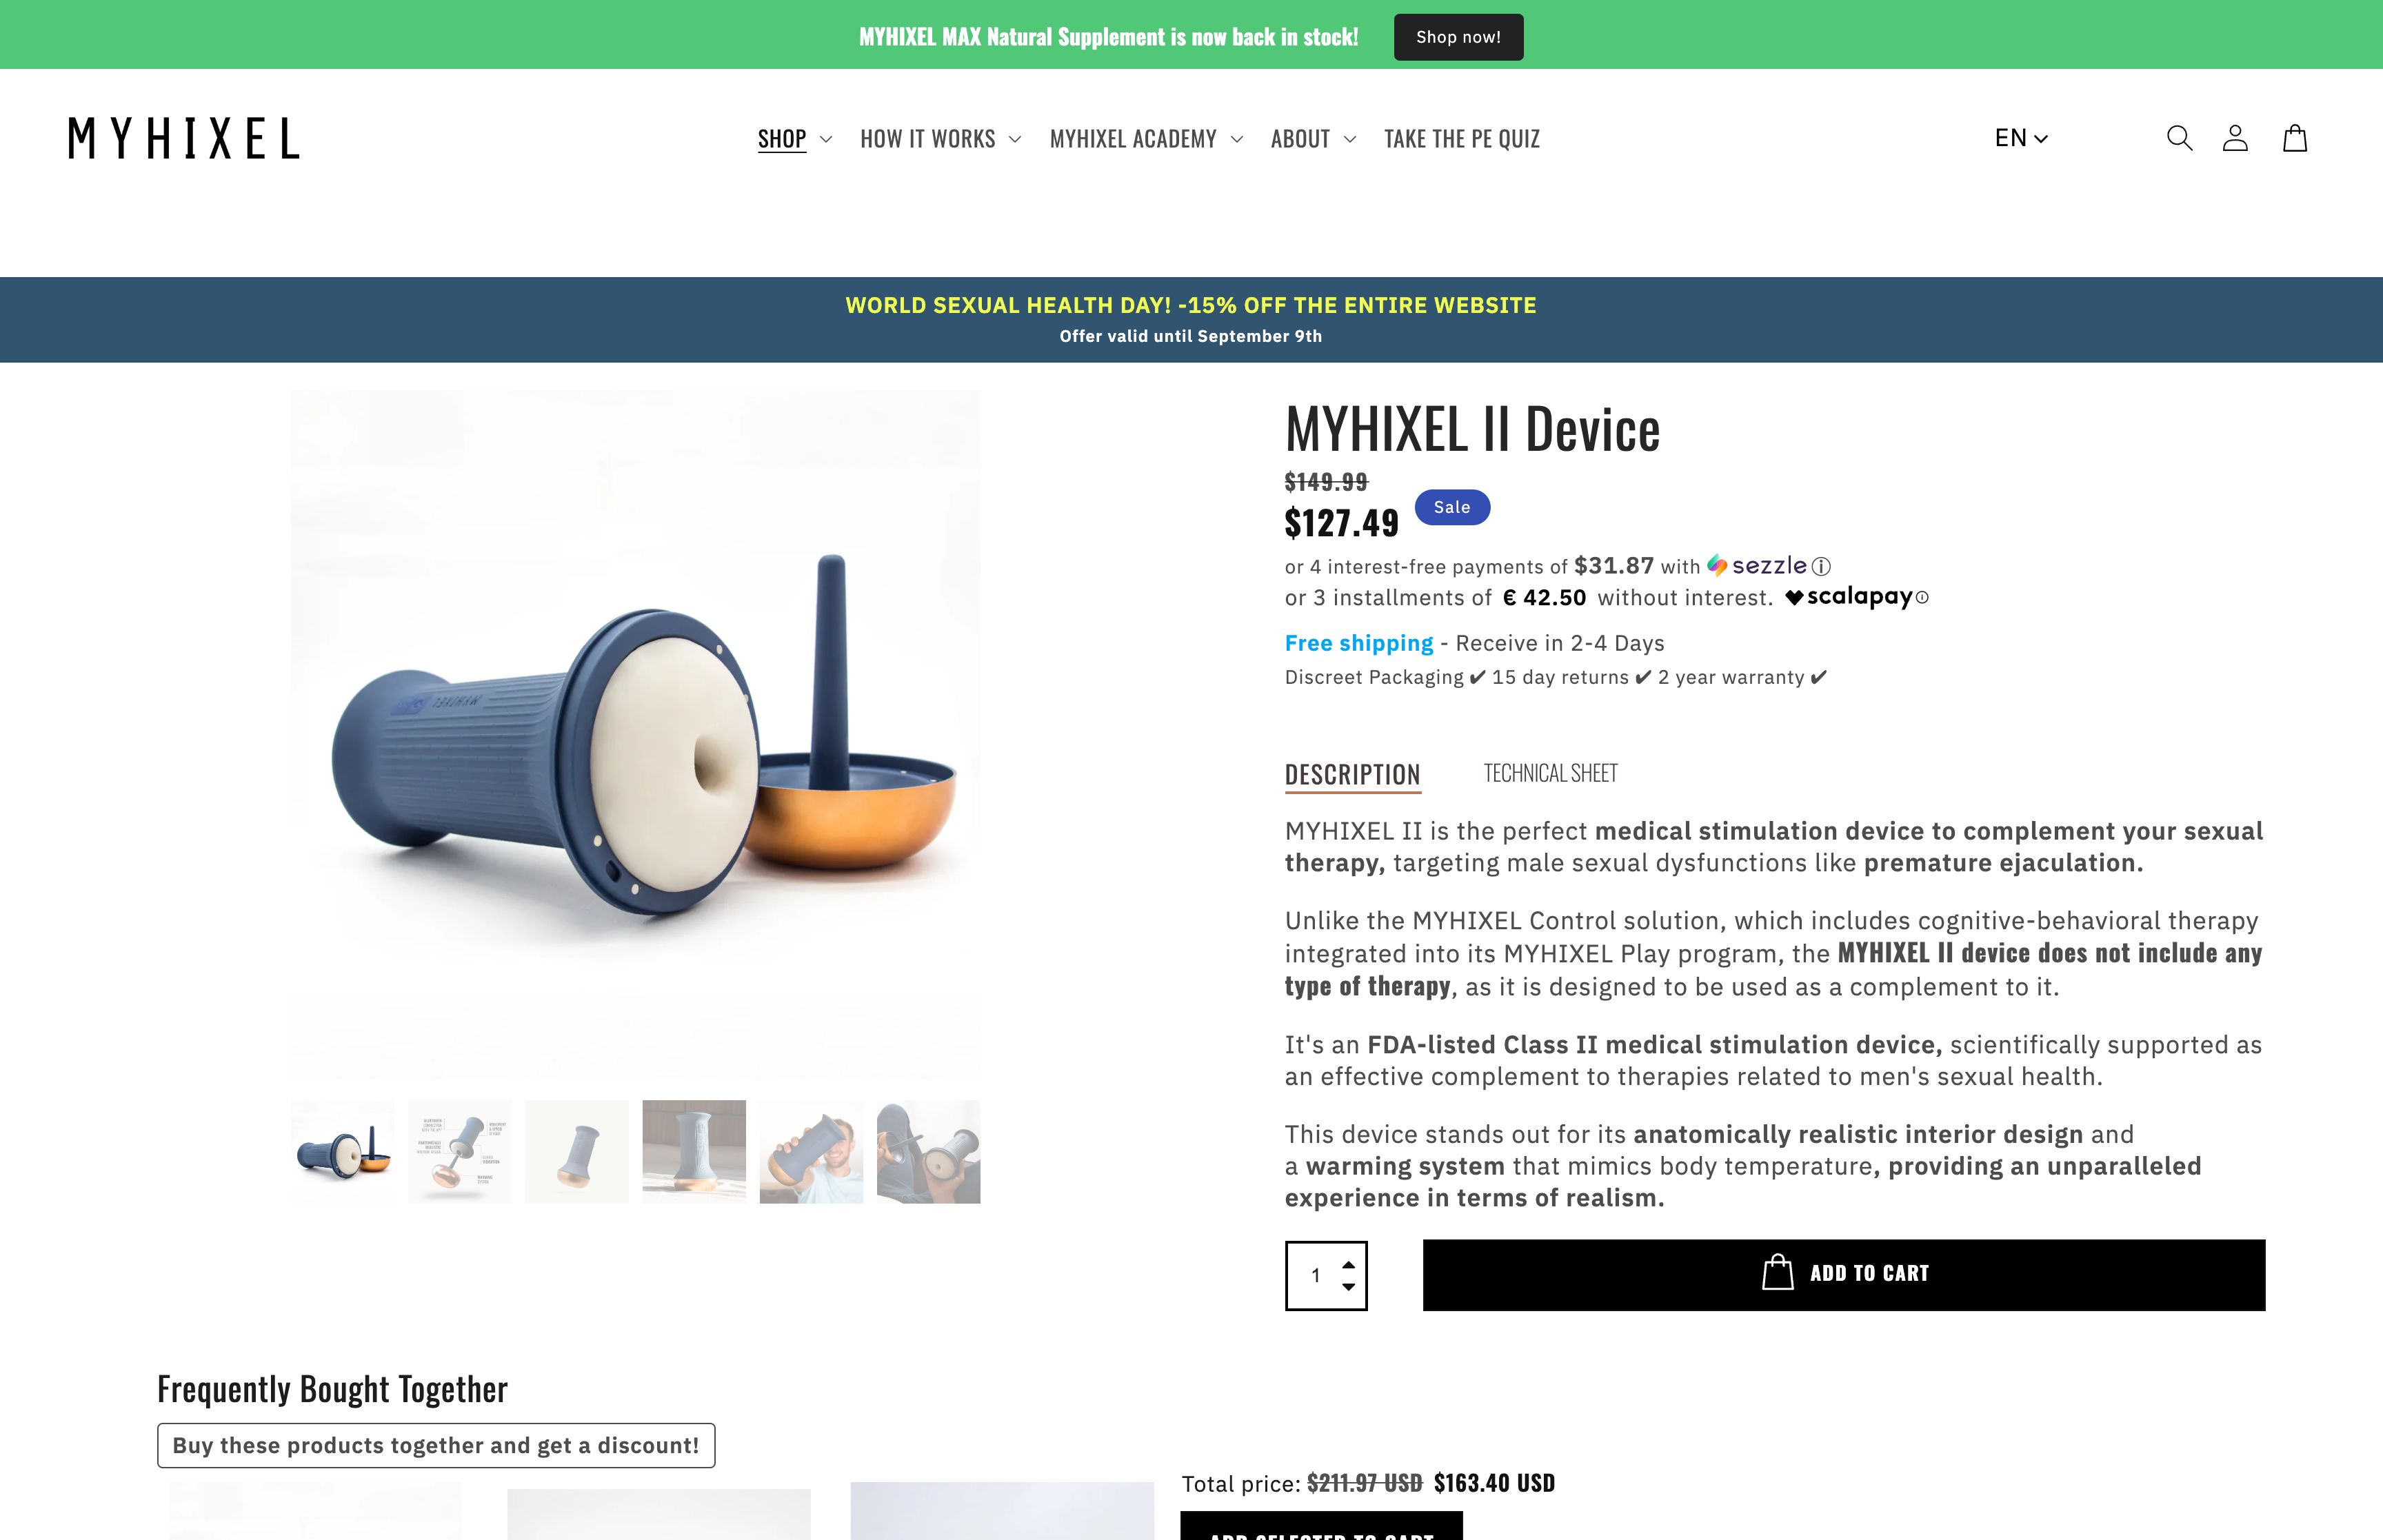Click the Scalapay info icon
The width and height of the screenshot is (2383, 1540).
[1922, 598]
